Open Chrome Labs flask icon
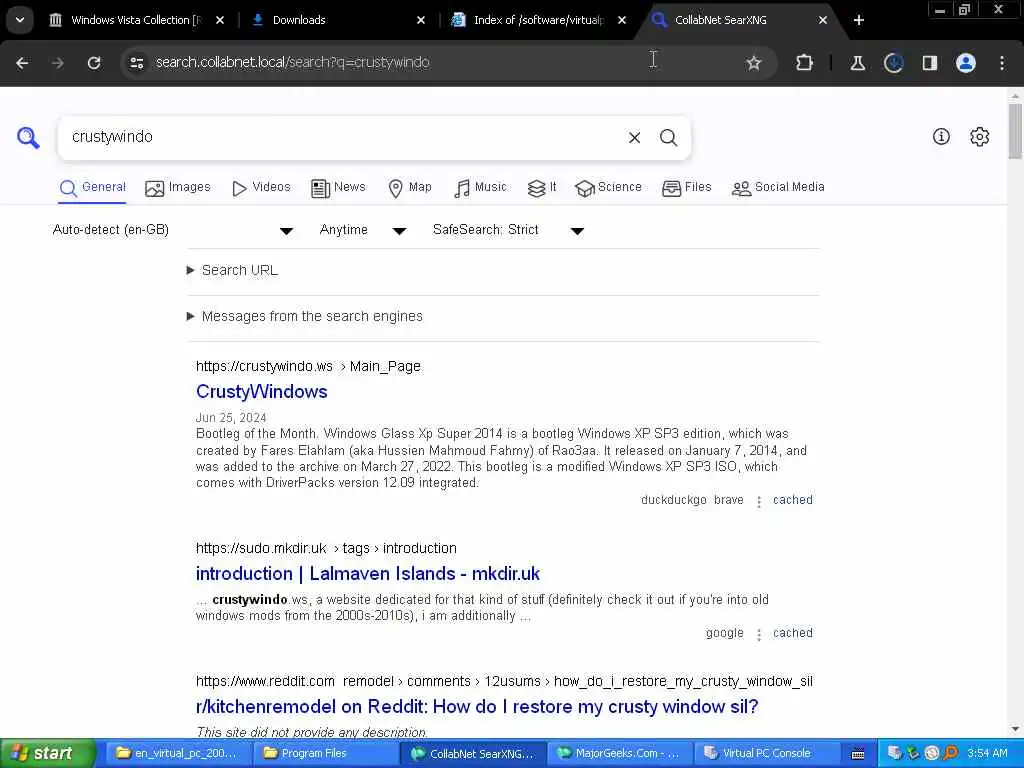Viewport: 1024px width, 768px height. tap(857, 63)
